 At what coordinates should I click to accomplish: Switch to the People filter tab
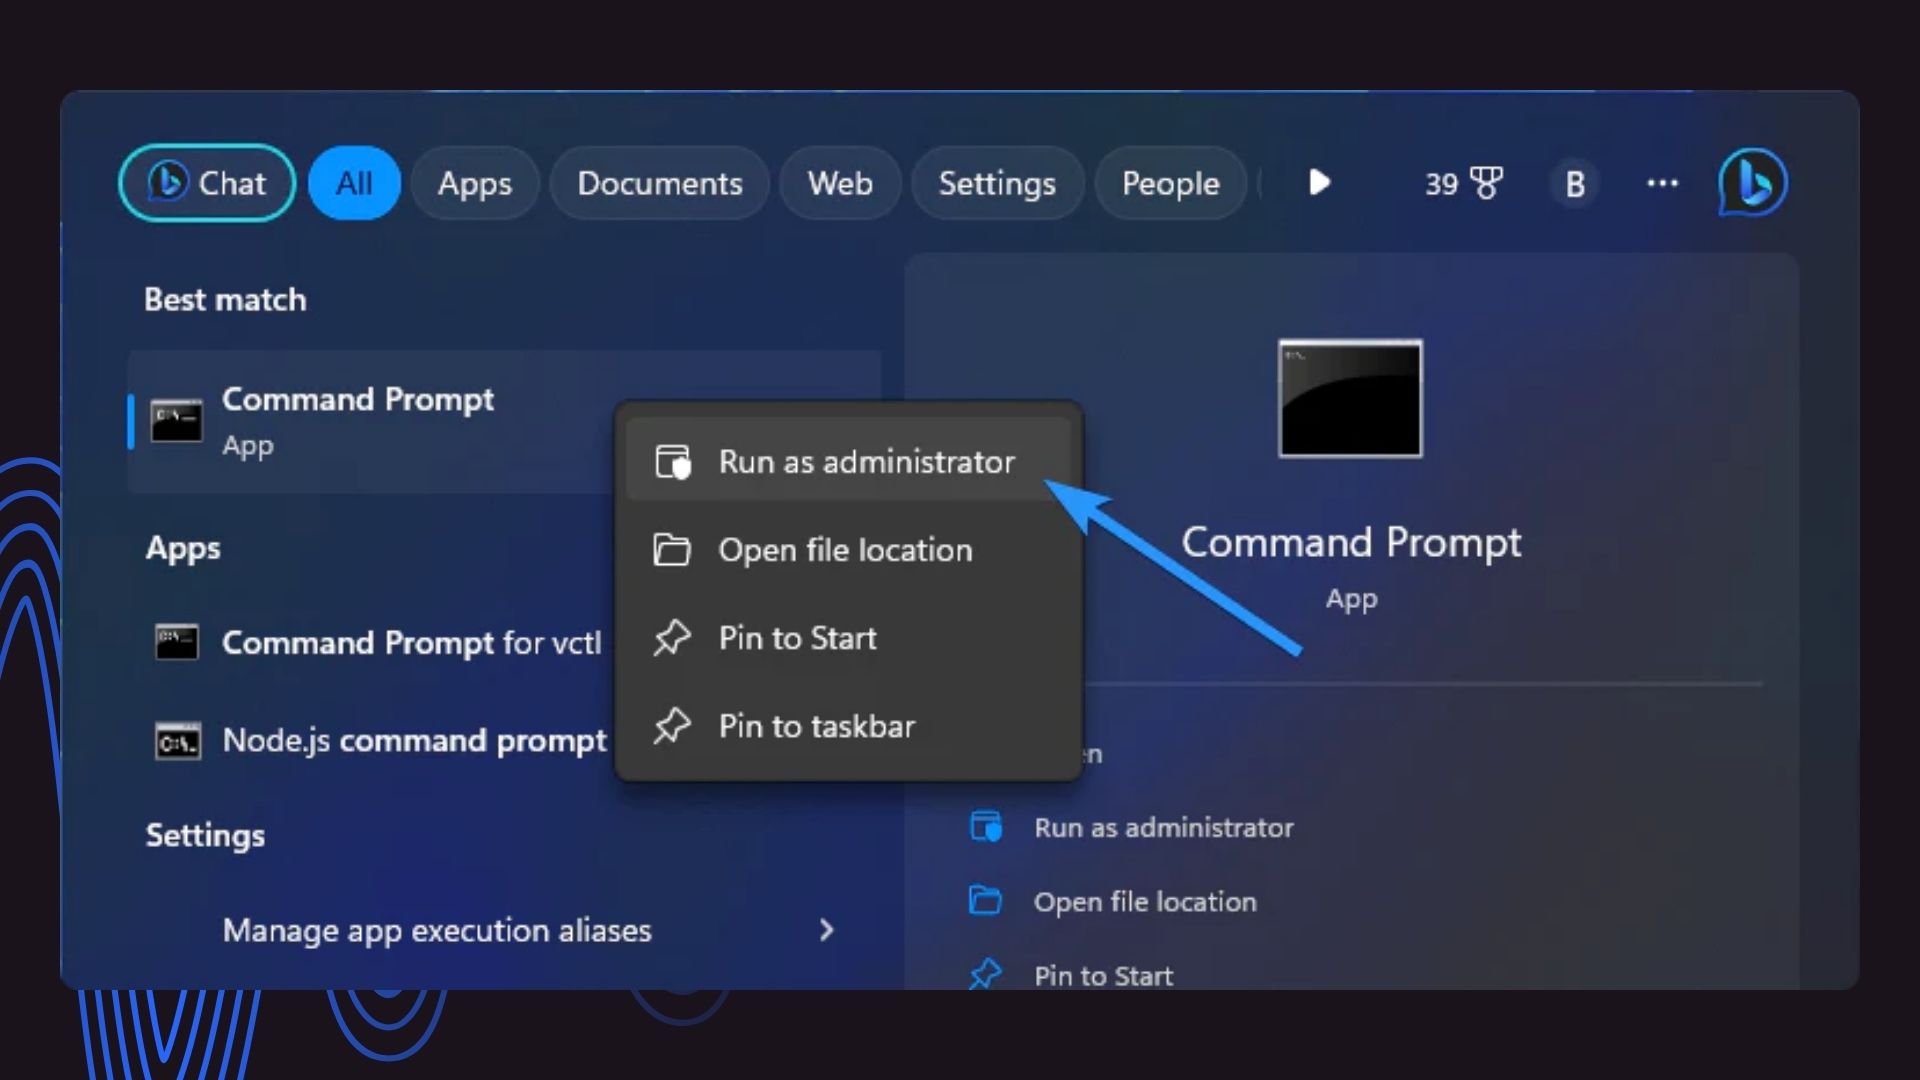pyautogui.click(x=1171, y=183)
